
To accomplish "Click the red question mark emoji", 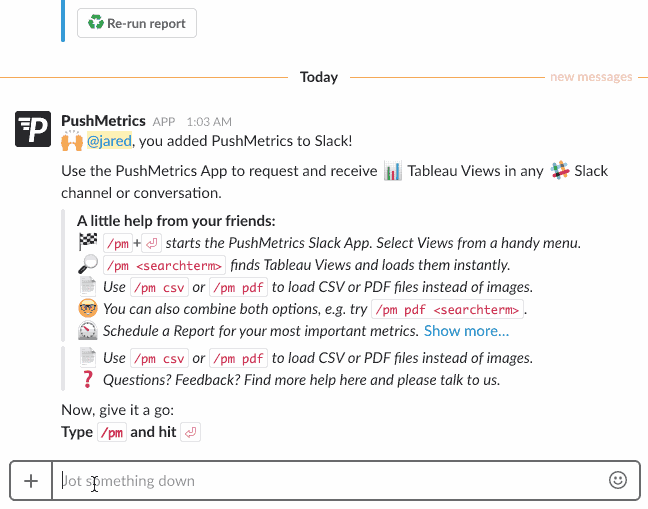I will [87, 379].
